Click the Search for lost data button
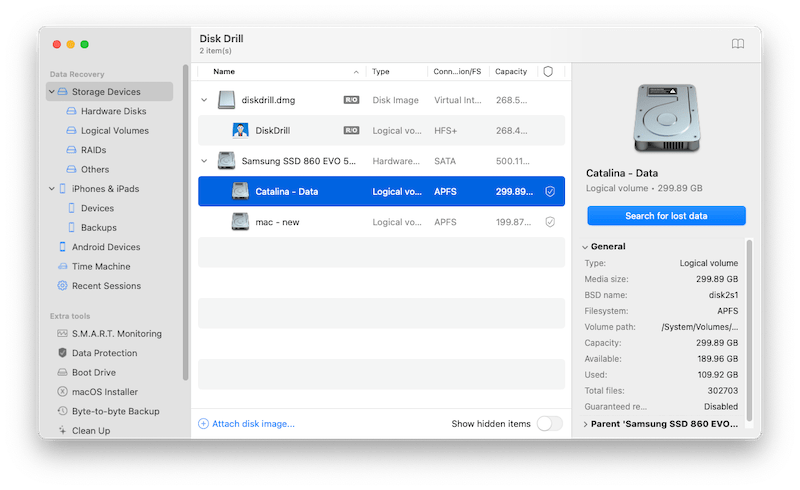800x490 pixels. tap(666, 216)
